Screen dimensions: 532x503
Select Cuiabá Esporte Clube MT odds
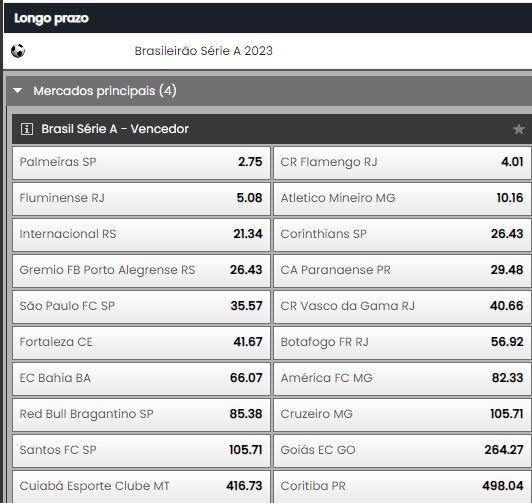141,486
